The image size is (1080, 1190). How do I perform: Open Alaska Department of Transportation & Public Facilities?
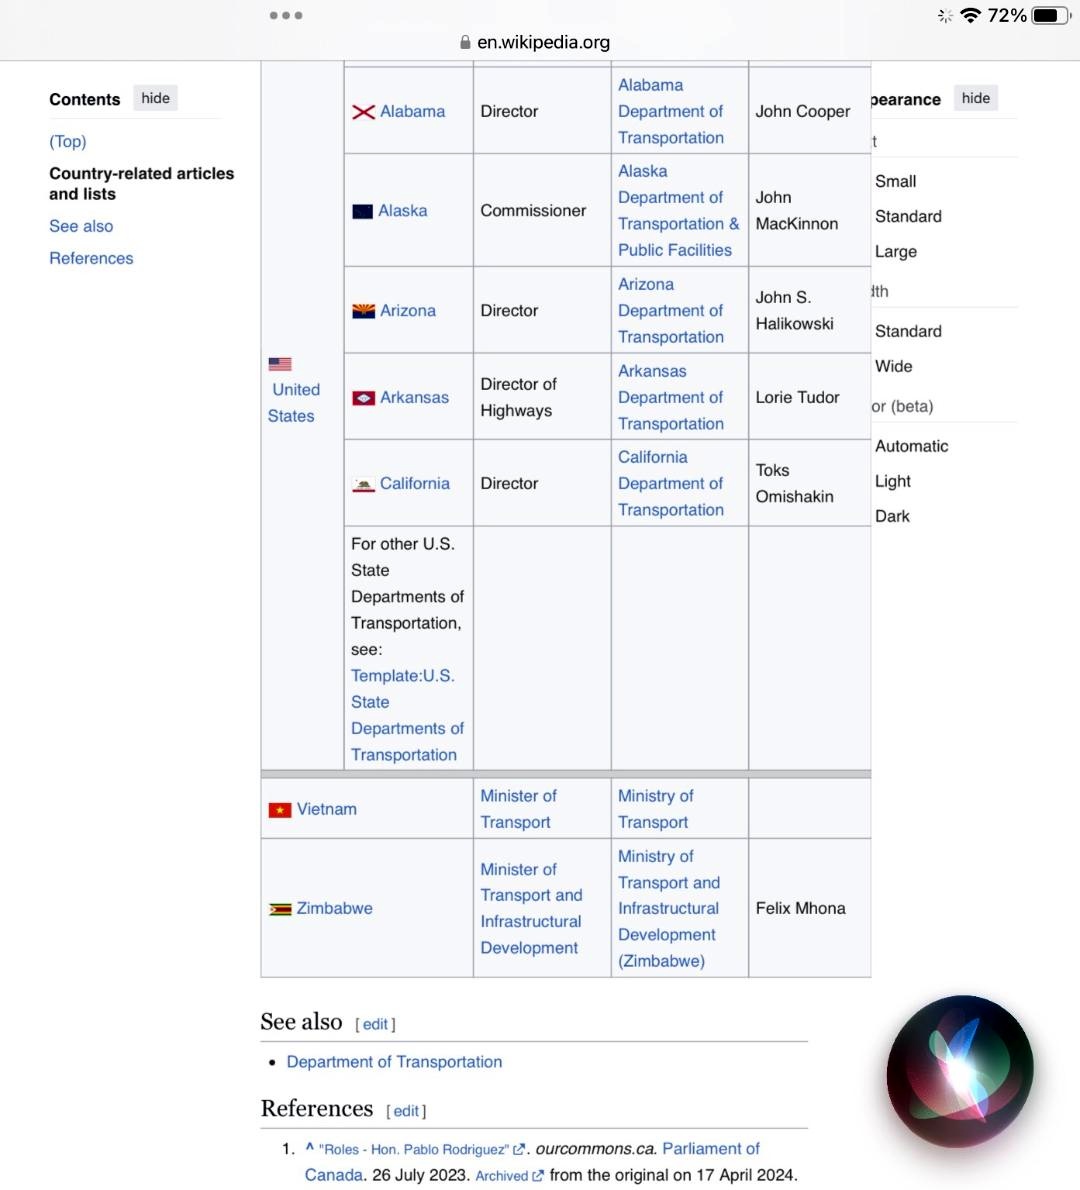[679, 211]
